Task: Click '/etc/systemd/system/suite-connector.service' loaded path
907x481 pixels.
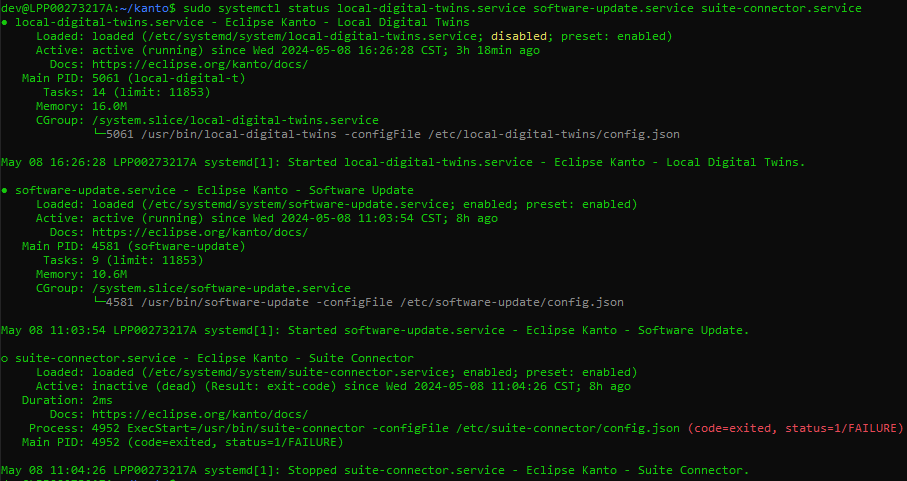Action: click(x=298, y=372)
